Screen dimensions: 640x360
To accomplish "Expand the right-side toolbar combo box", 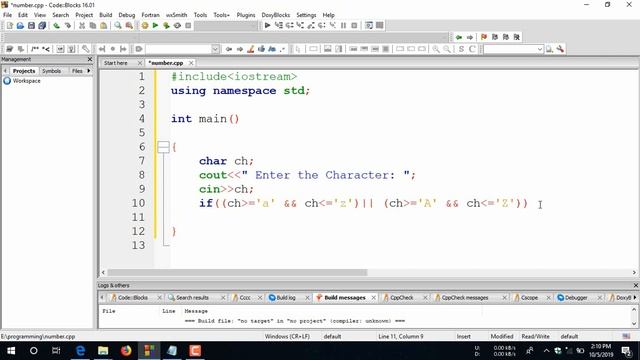I will click(x=540, y=49).
